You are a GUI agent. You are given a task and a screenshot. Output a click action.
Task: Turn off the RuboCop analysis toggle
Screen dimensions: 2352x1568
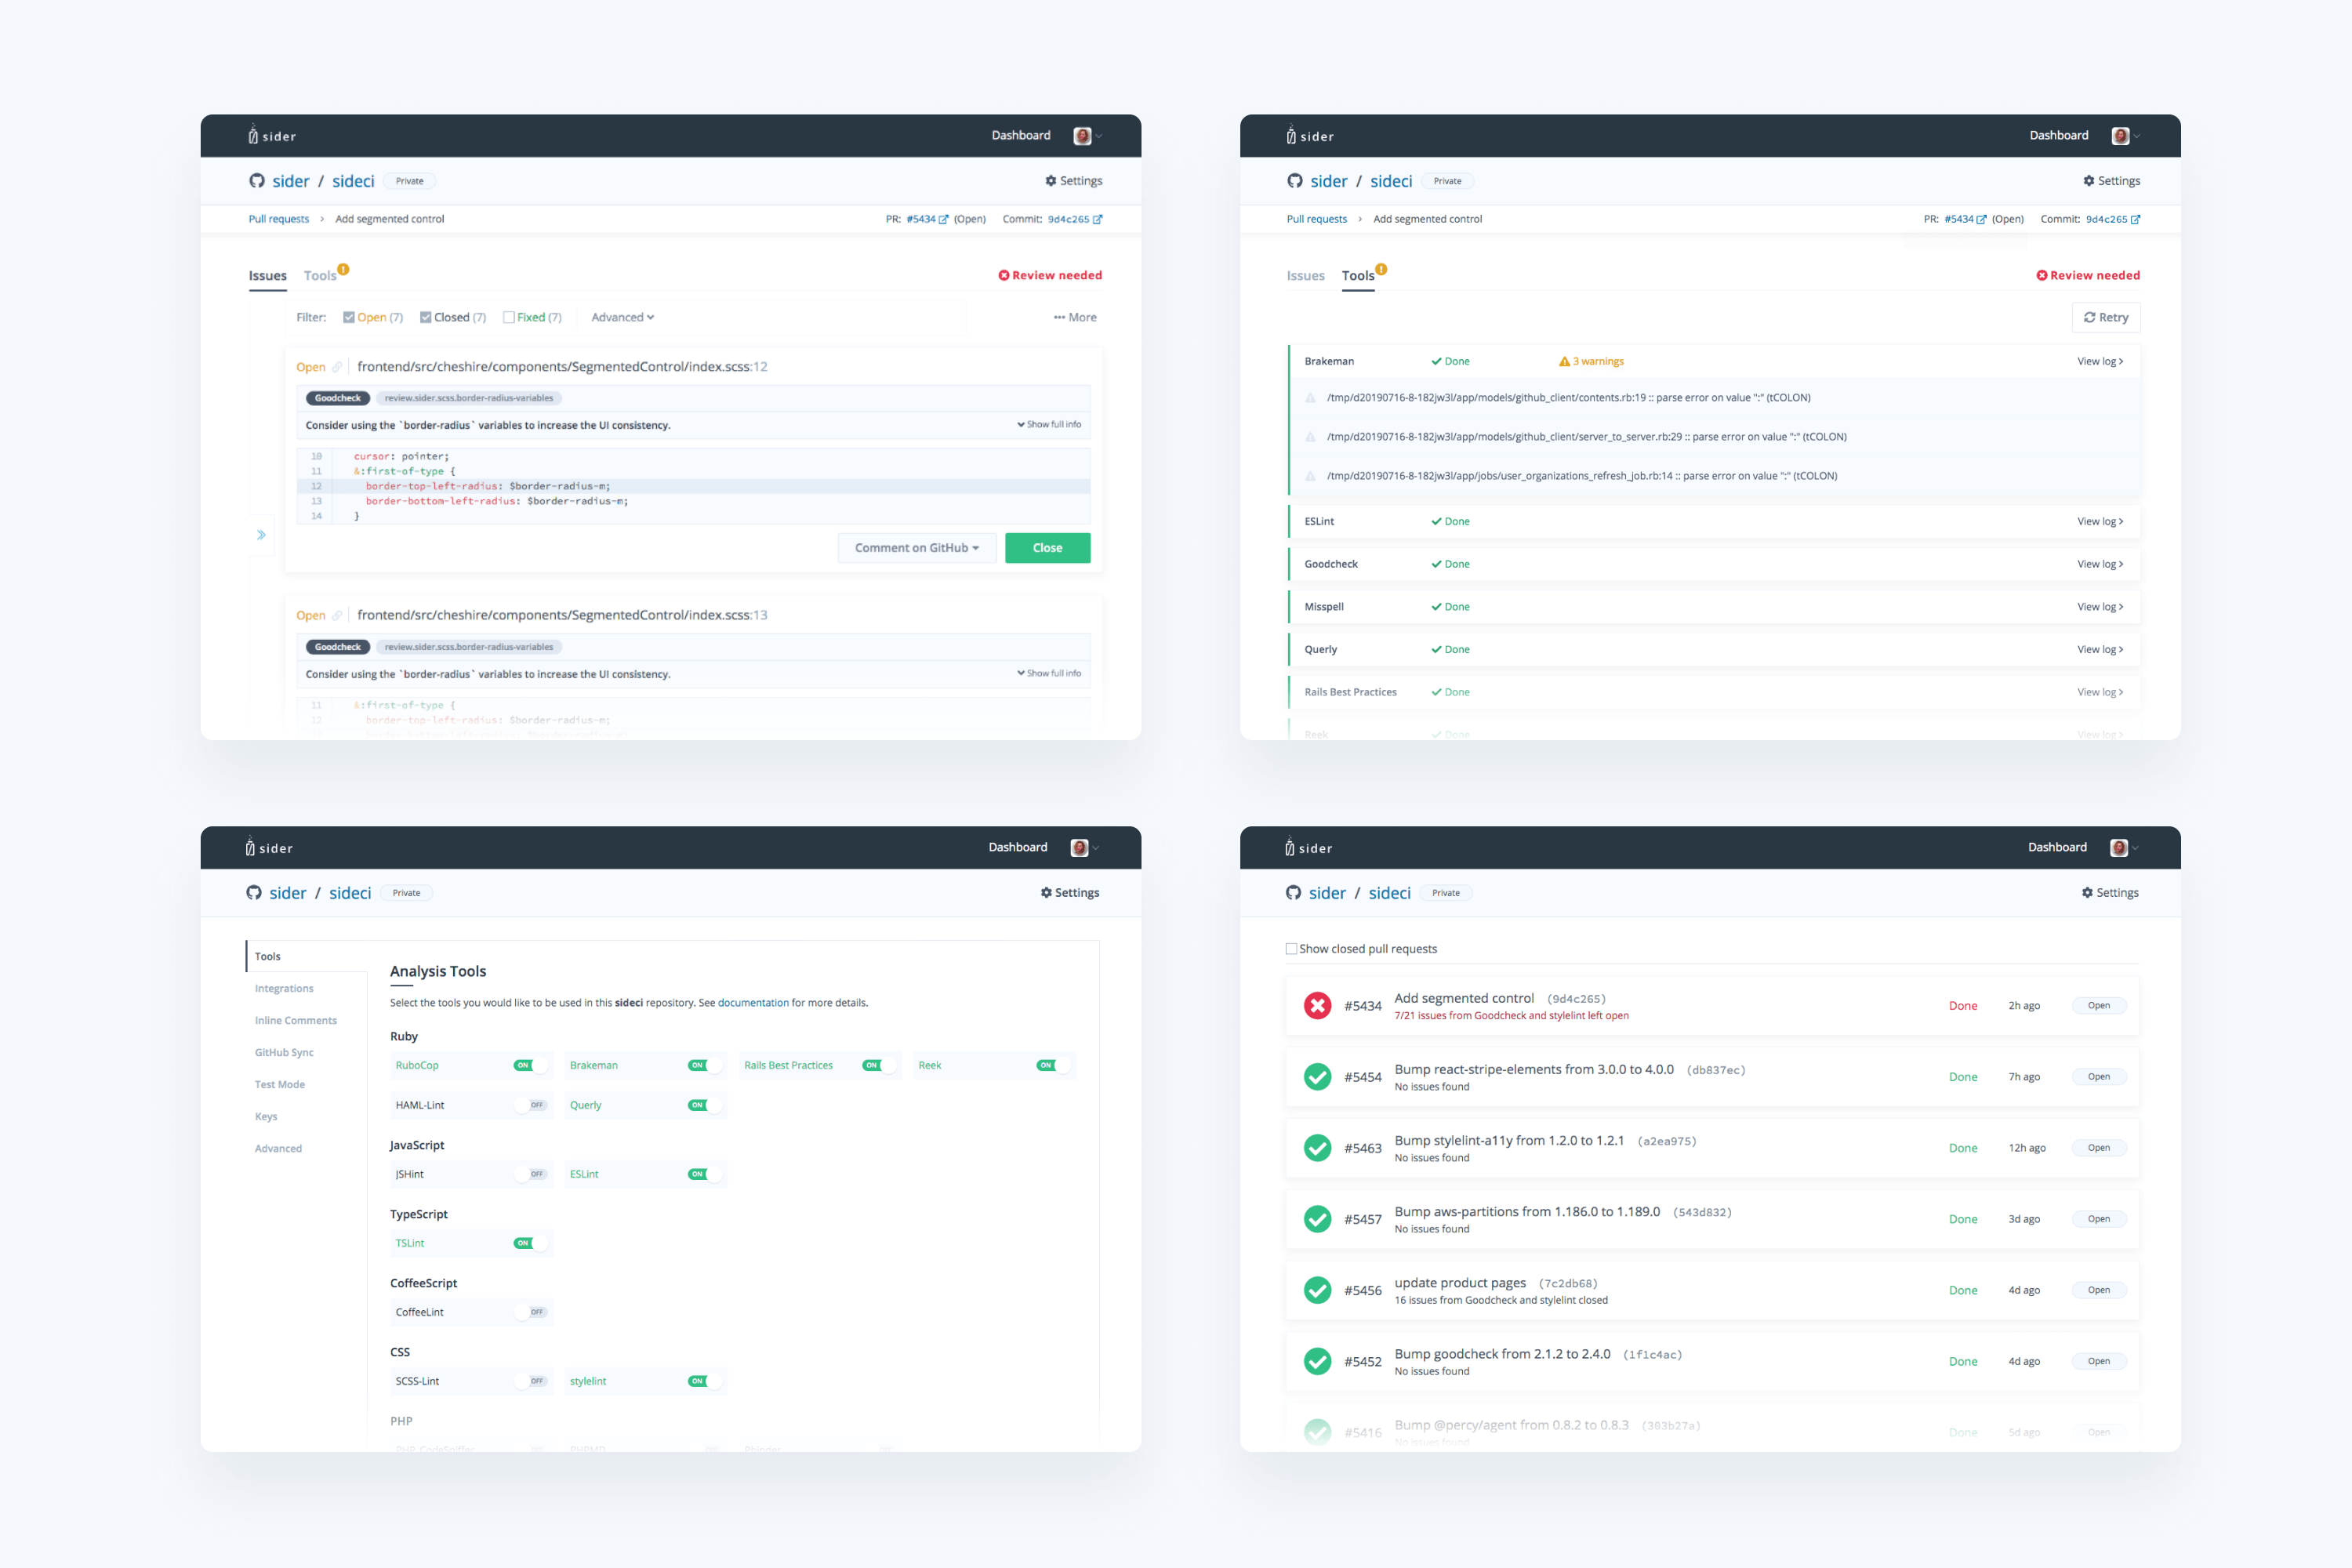530,1065
